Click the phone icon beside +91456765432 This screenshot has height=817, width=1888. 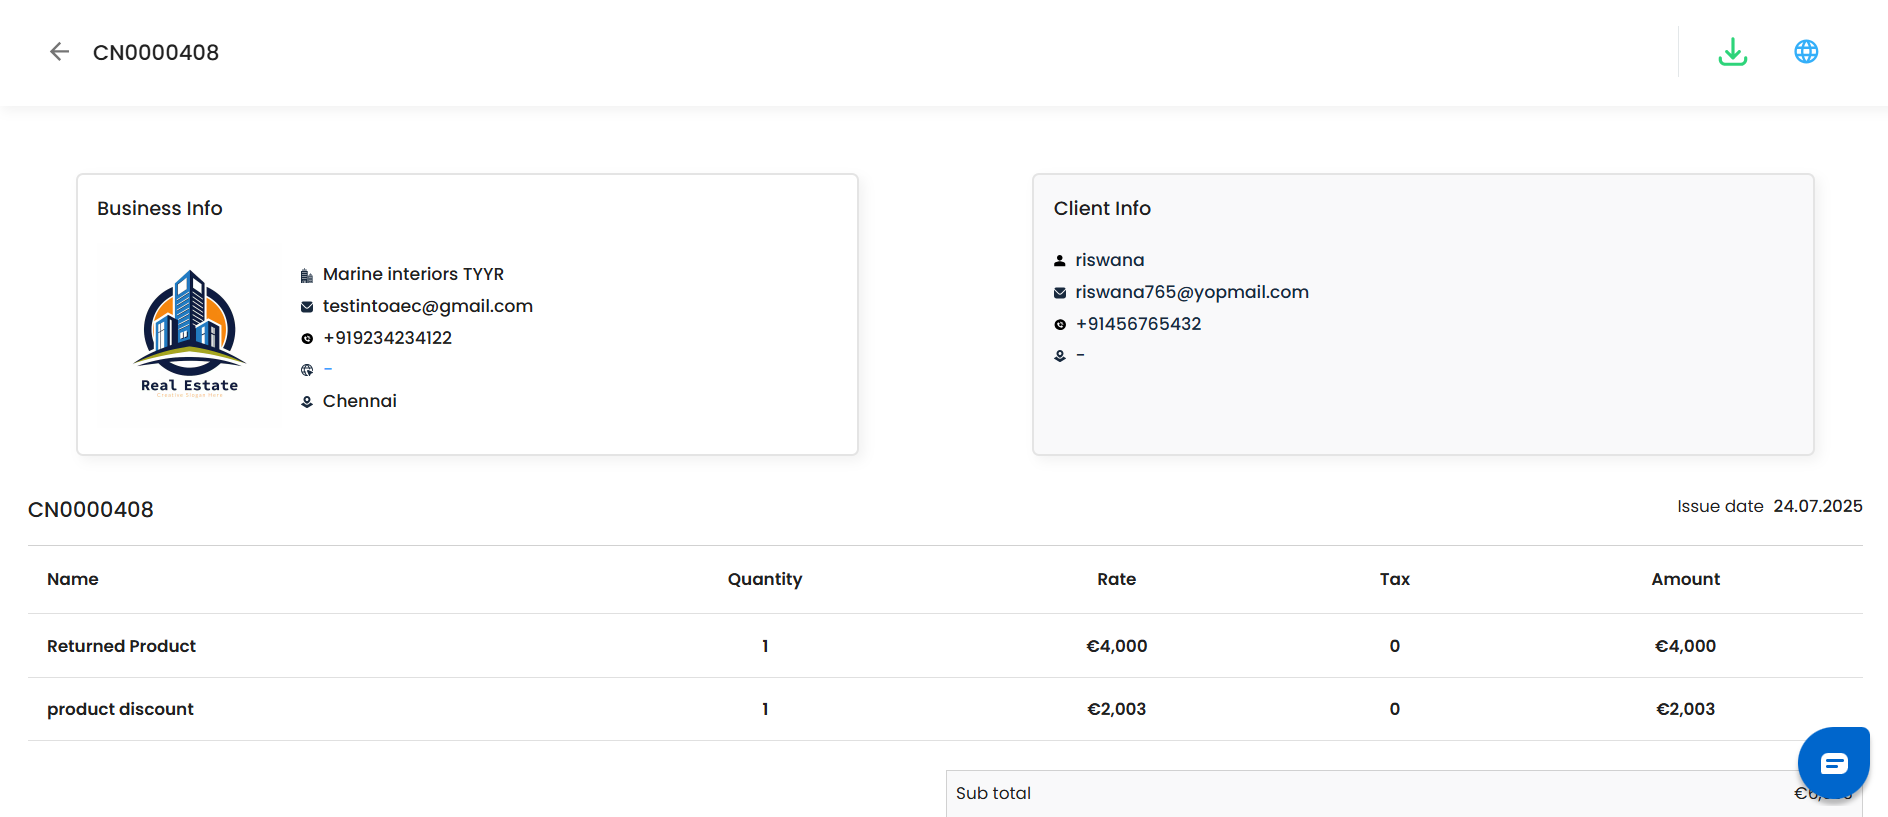click(x=1060, y=325)
